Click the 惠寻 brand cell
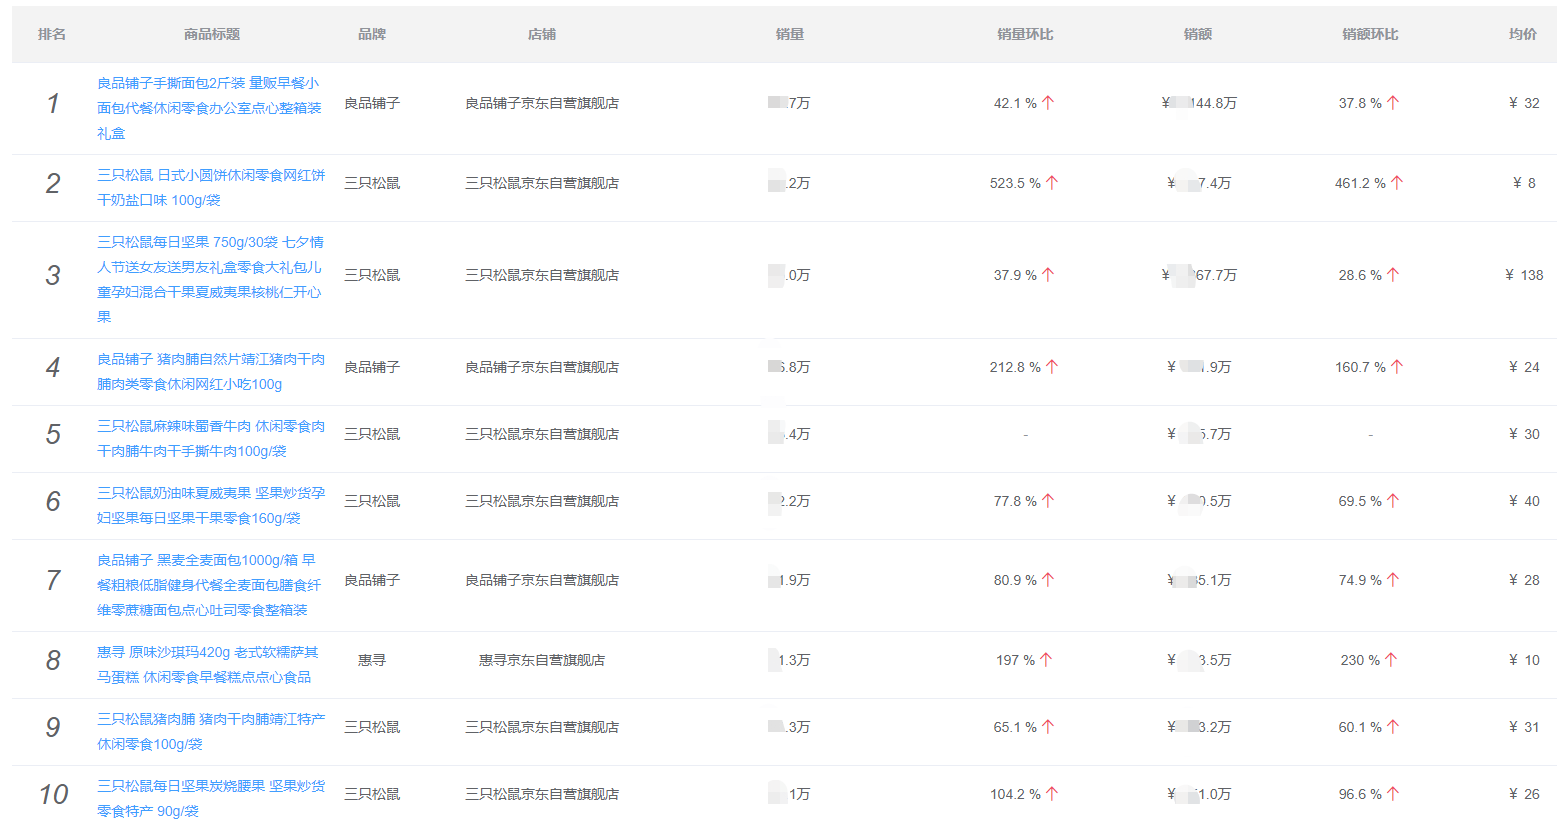This screenshot has width=1557, height=830. pyautogui.click(x=372, y=660)
